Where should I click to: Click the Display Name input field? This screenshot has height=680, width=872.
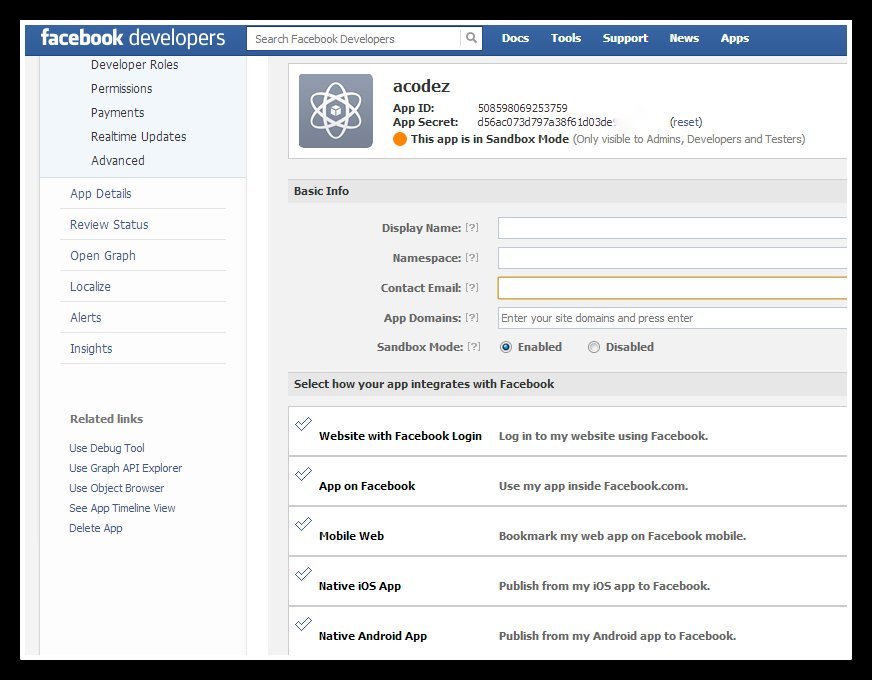click(672, 228)
